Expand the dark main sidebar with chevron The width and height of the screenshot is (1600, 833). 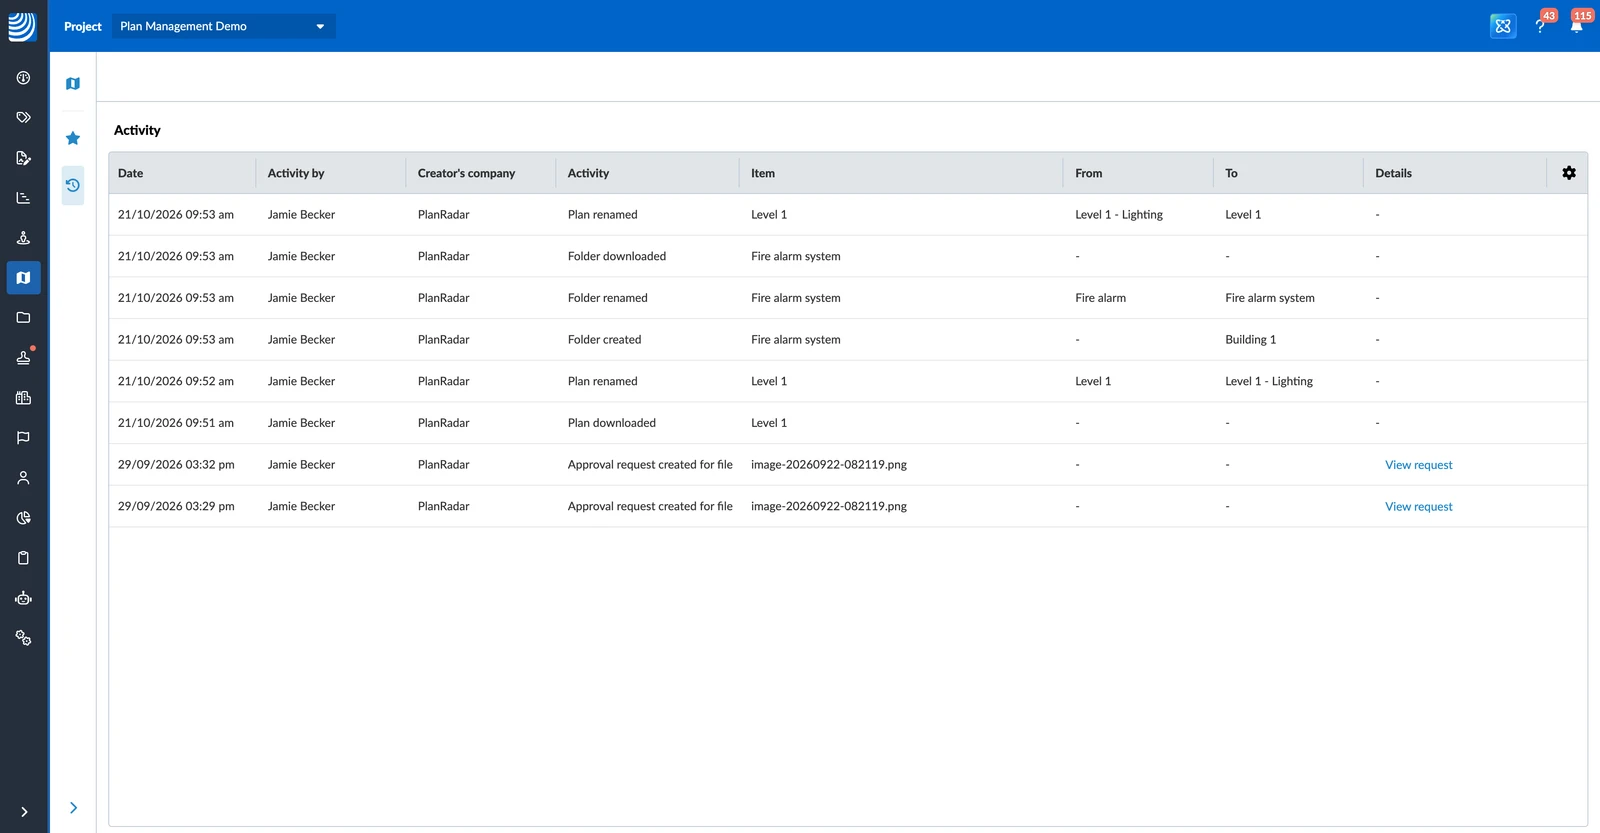point(24,812)
